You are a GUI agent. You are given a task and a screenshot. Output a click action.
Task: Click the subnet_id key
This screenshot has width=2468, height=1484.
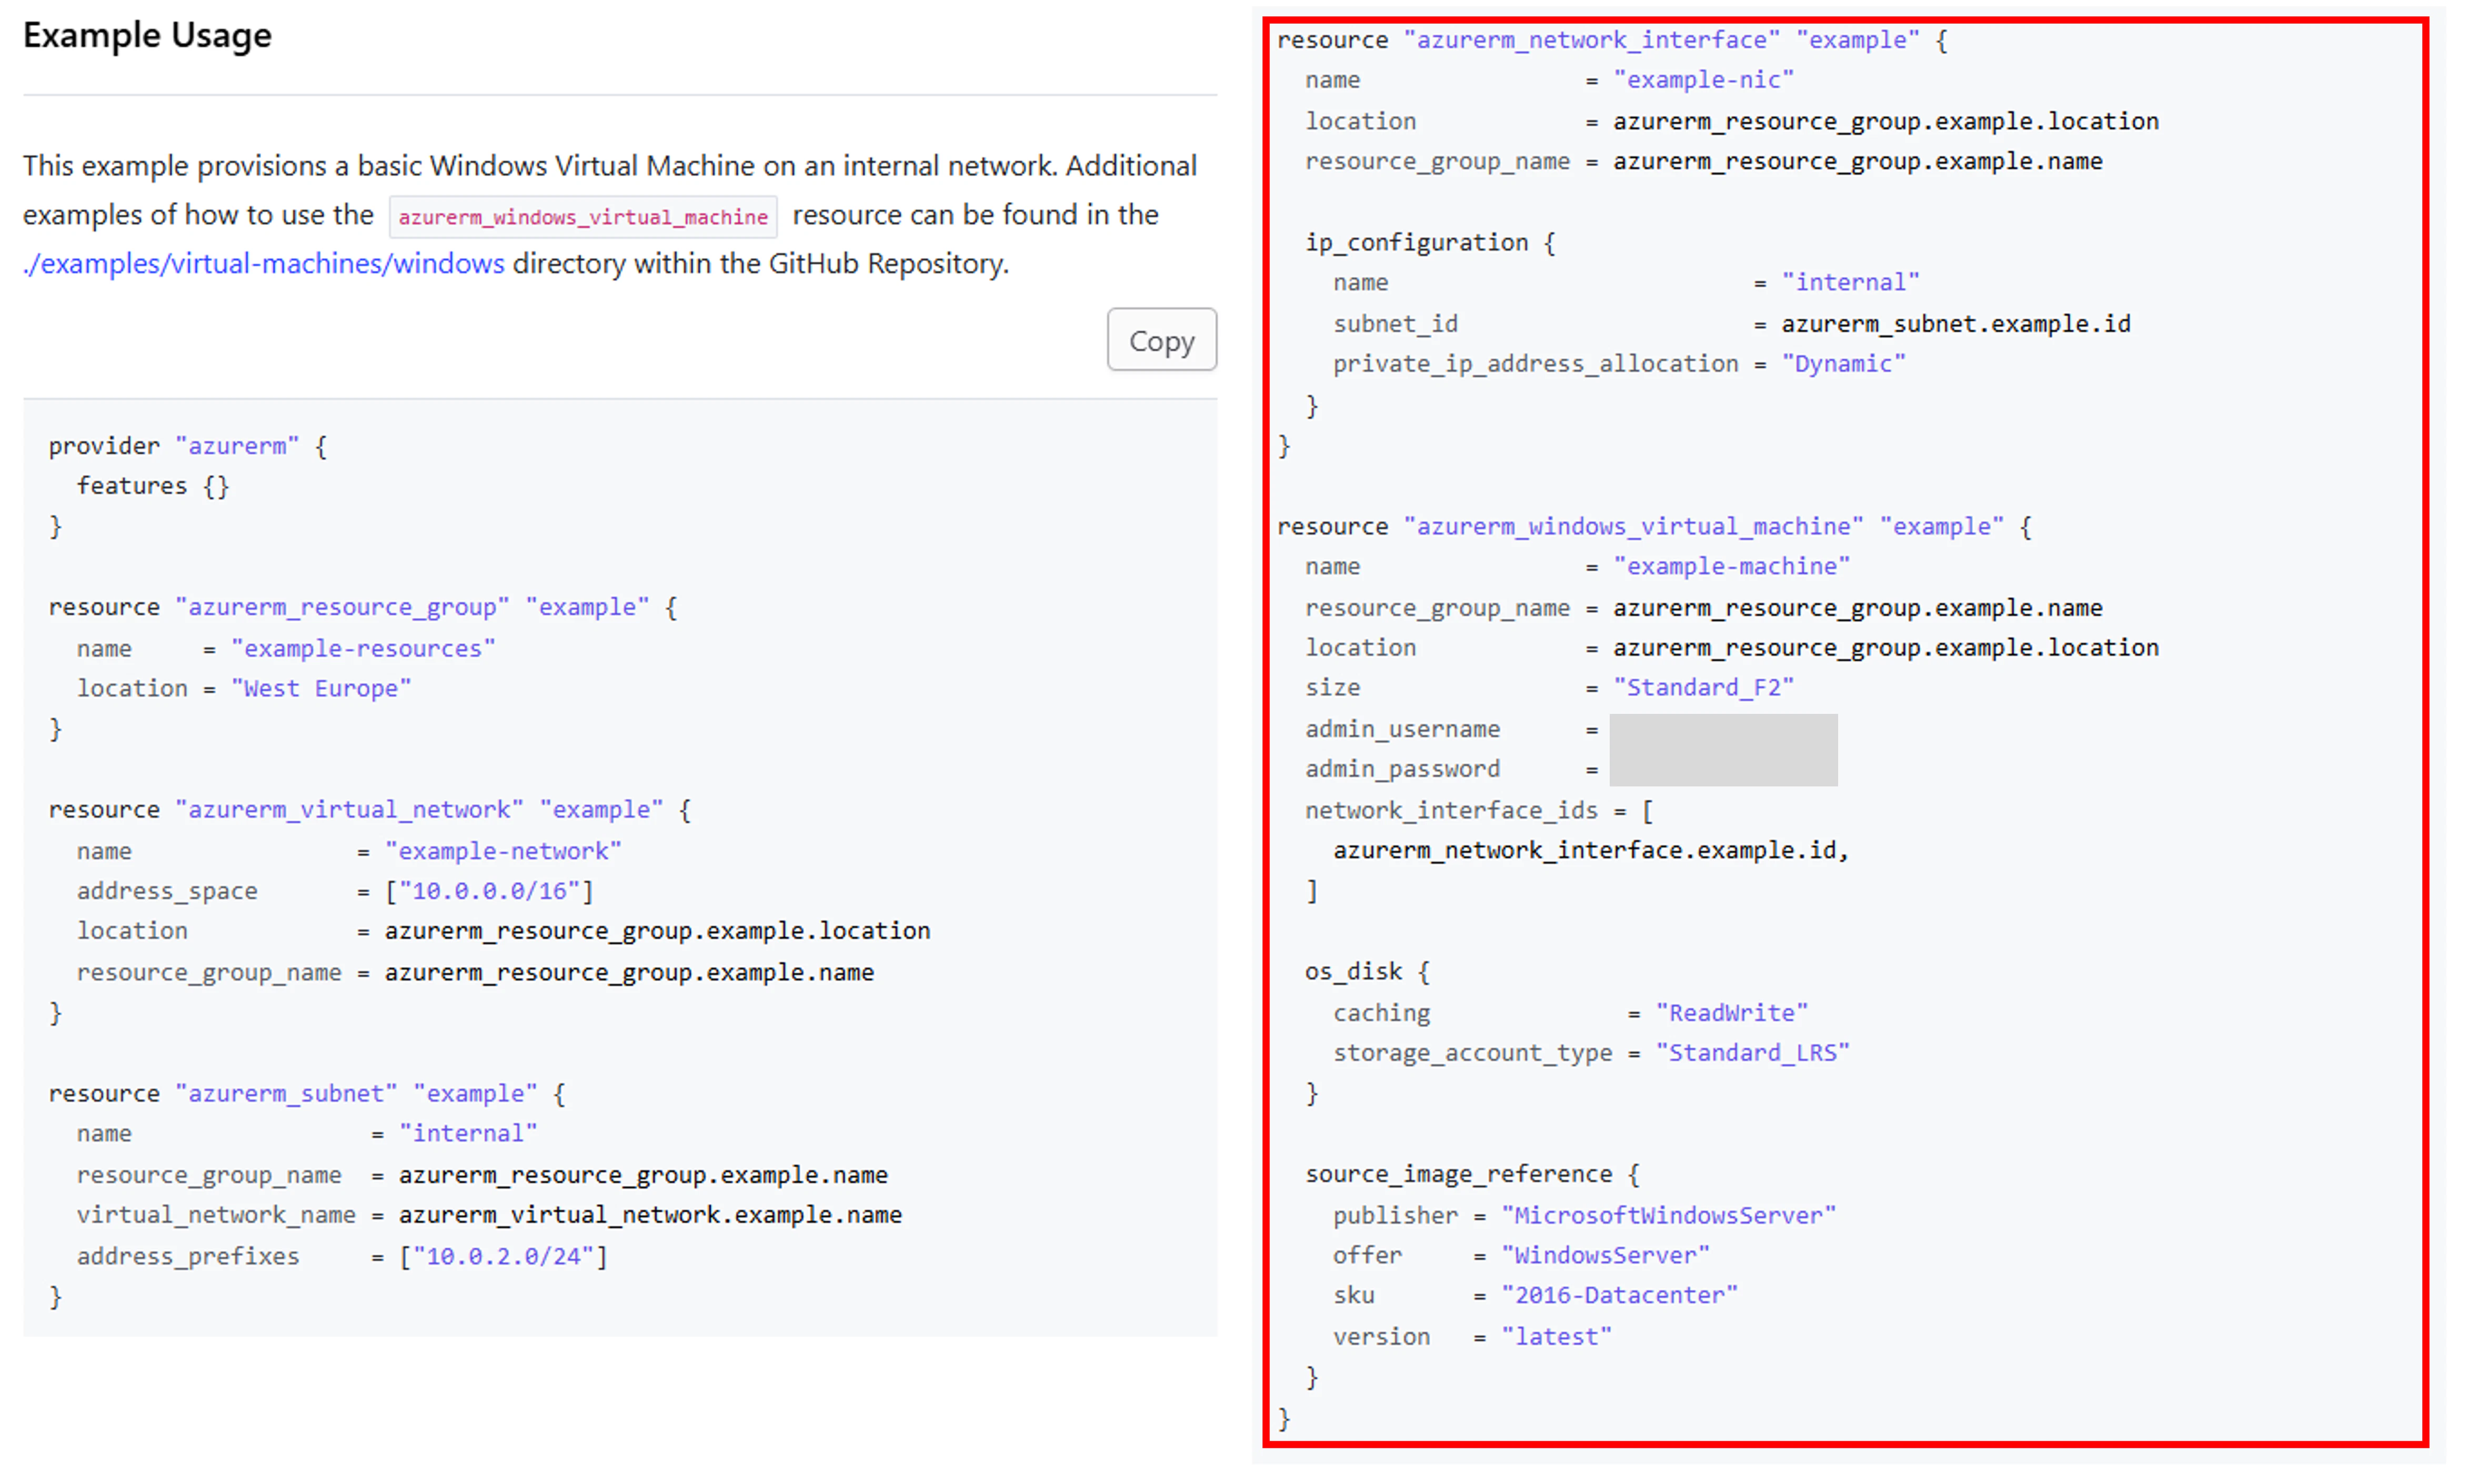click(1395, 323)
